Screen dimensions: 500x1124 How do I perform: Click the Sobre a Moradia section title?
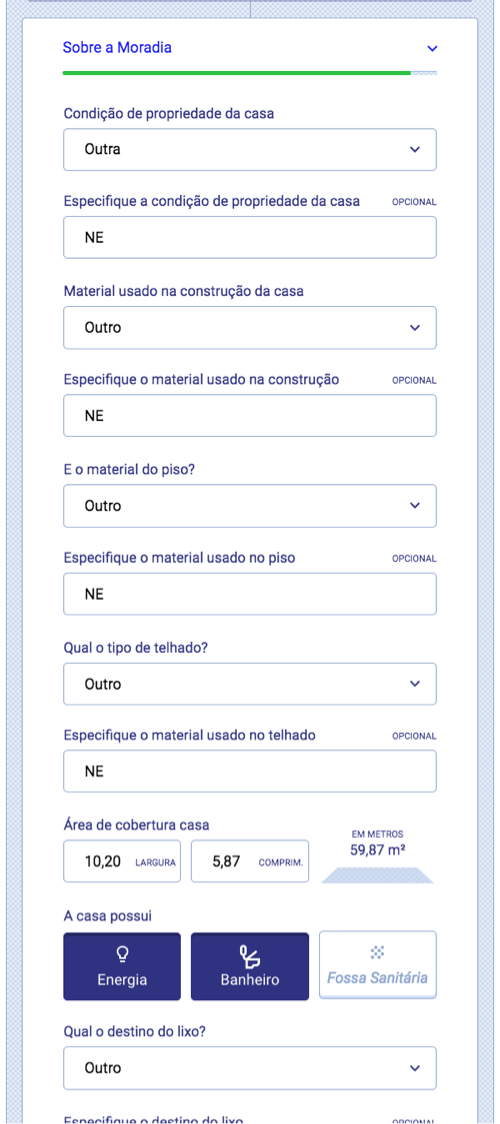117,48
